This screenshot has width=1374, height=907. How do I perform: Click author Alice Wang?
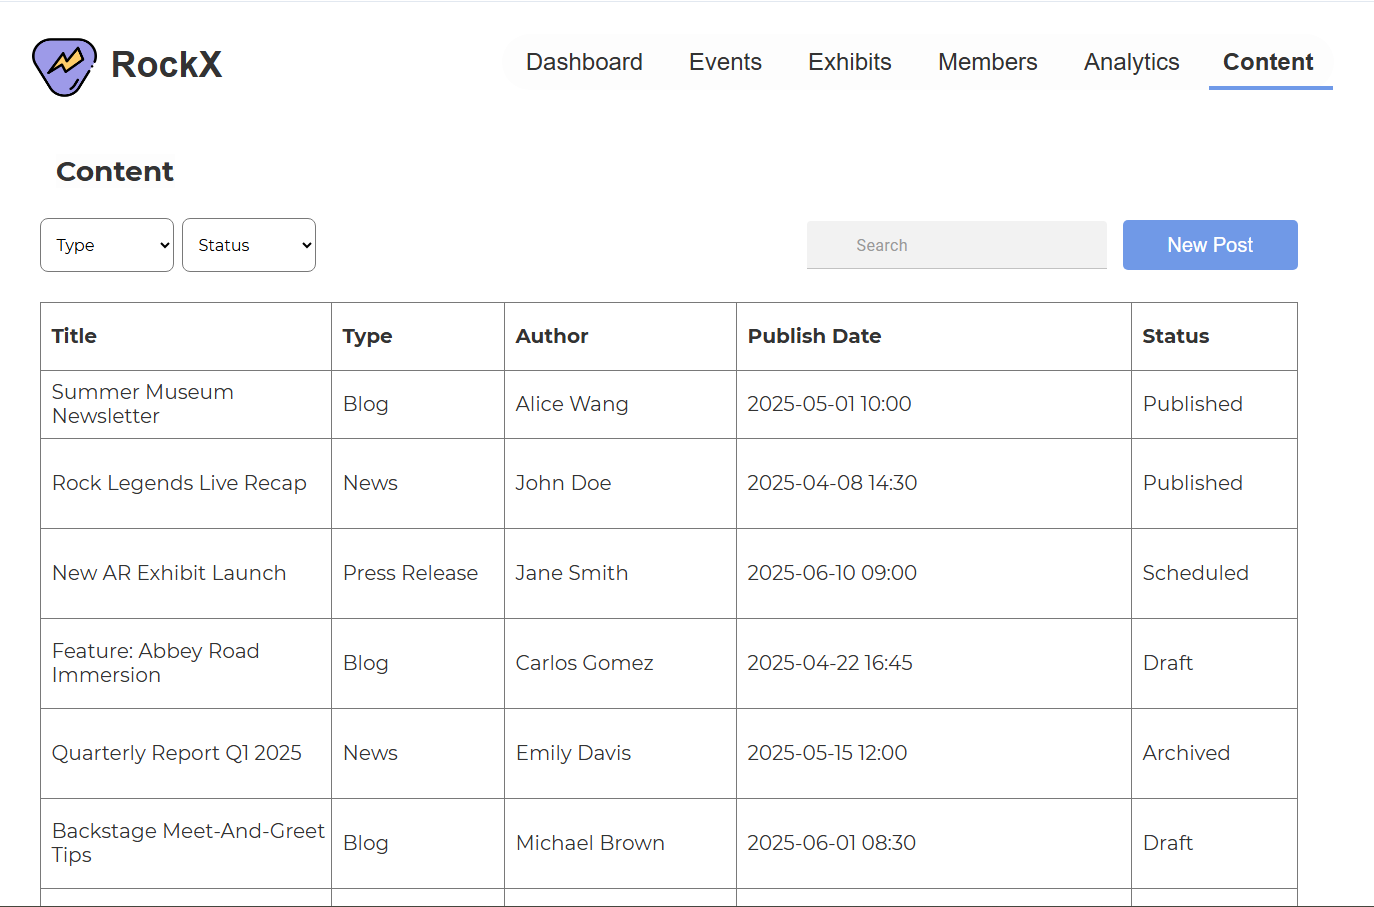(572, 404)
